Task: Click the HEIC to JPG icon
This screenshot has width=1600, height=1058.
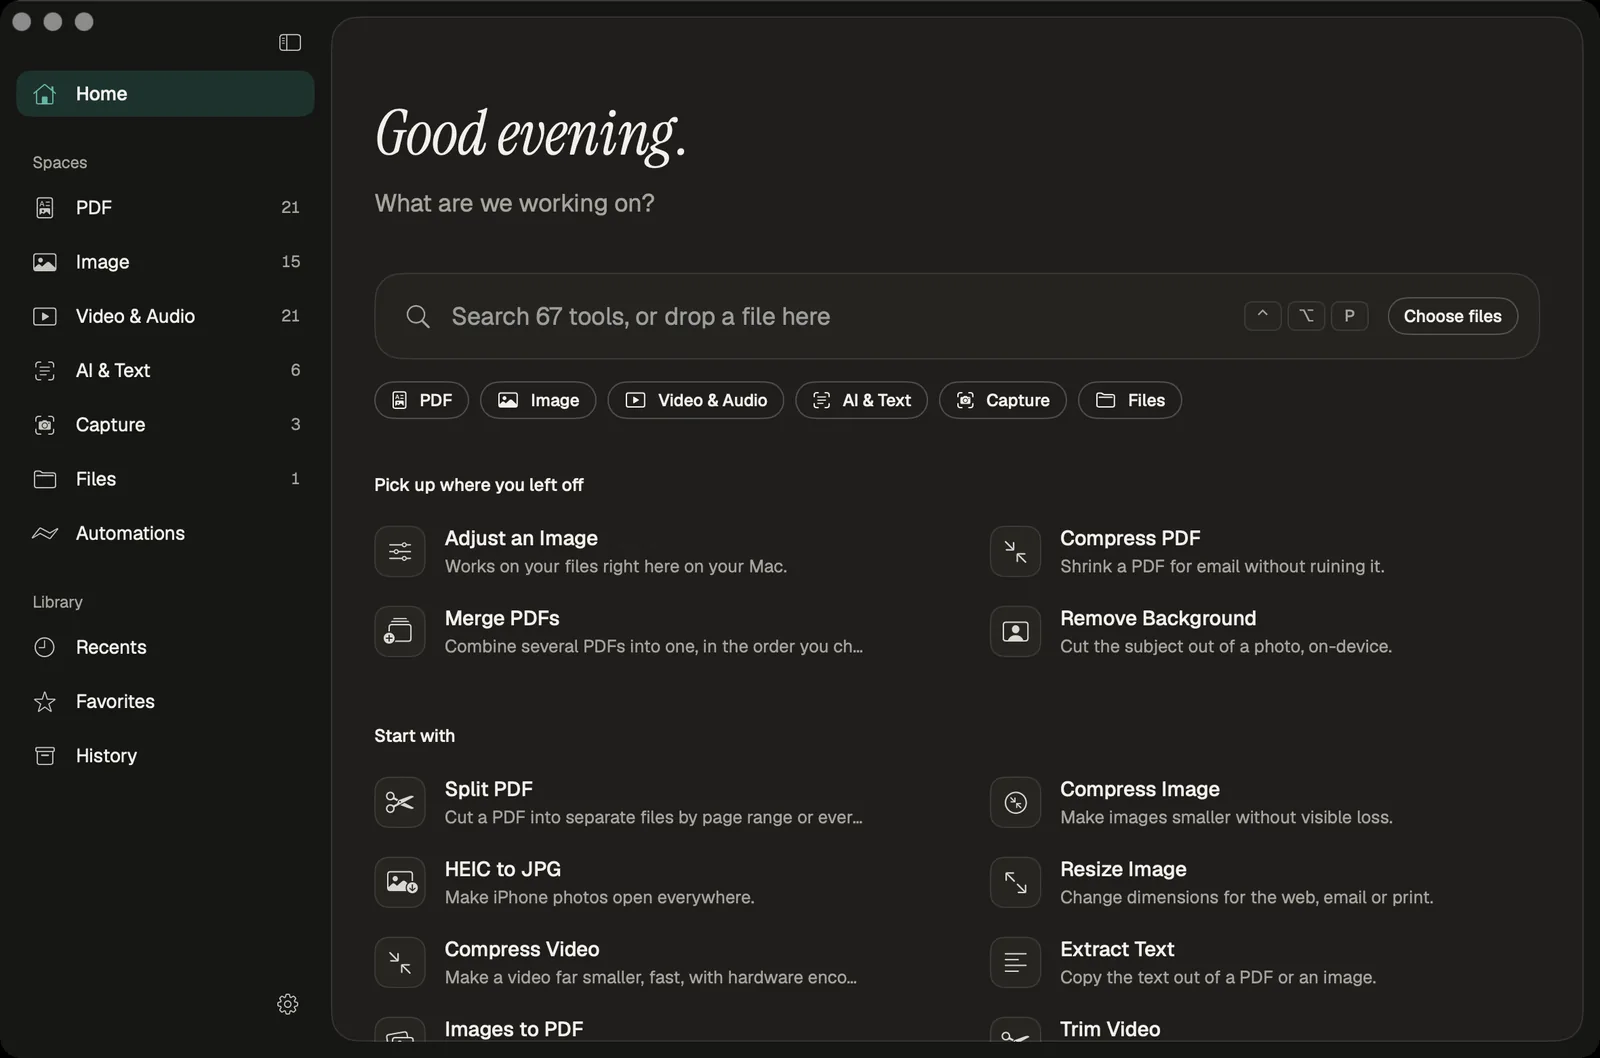Action: click(400, 882)
